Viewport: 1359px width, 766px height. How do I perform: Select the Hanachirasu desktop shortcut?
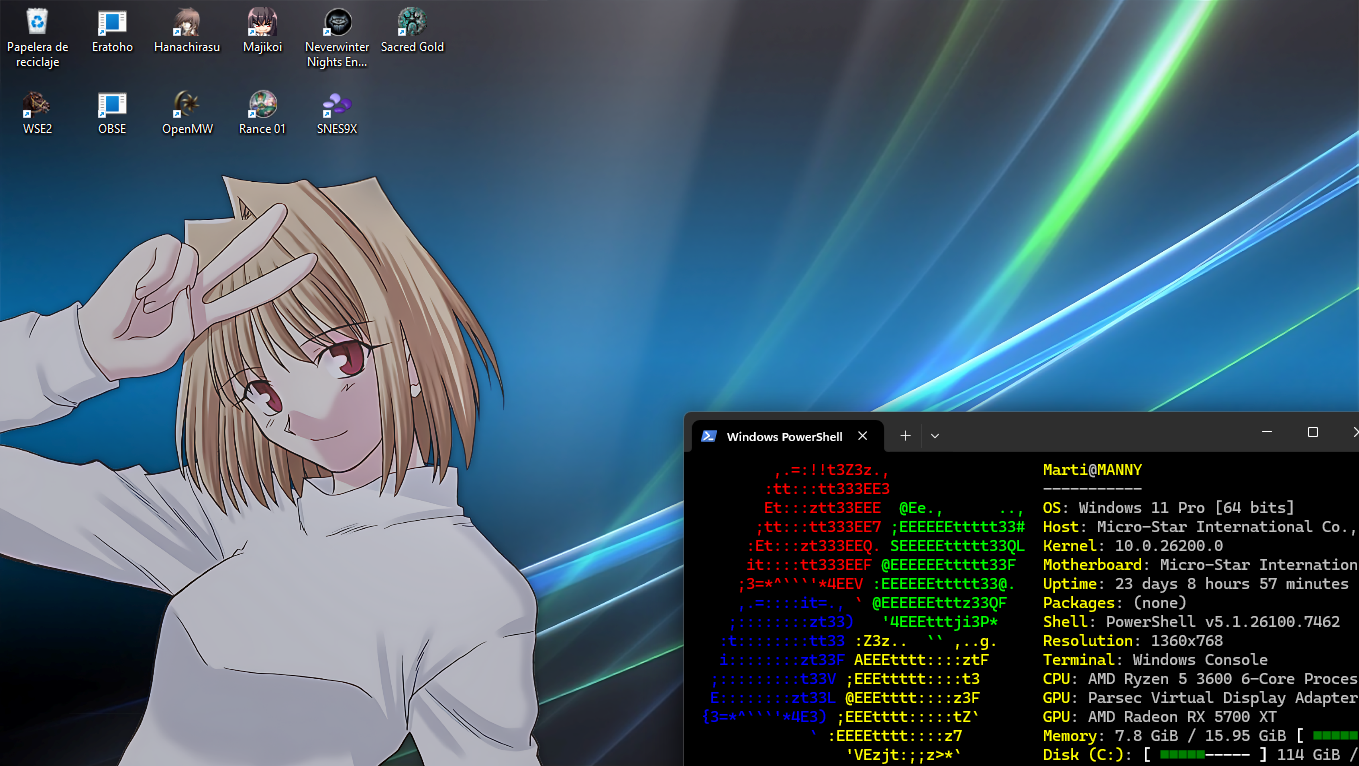pos(187,31)
